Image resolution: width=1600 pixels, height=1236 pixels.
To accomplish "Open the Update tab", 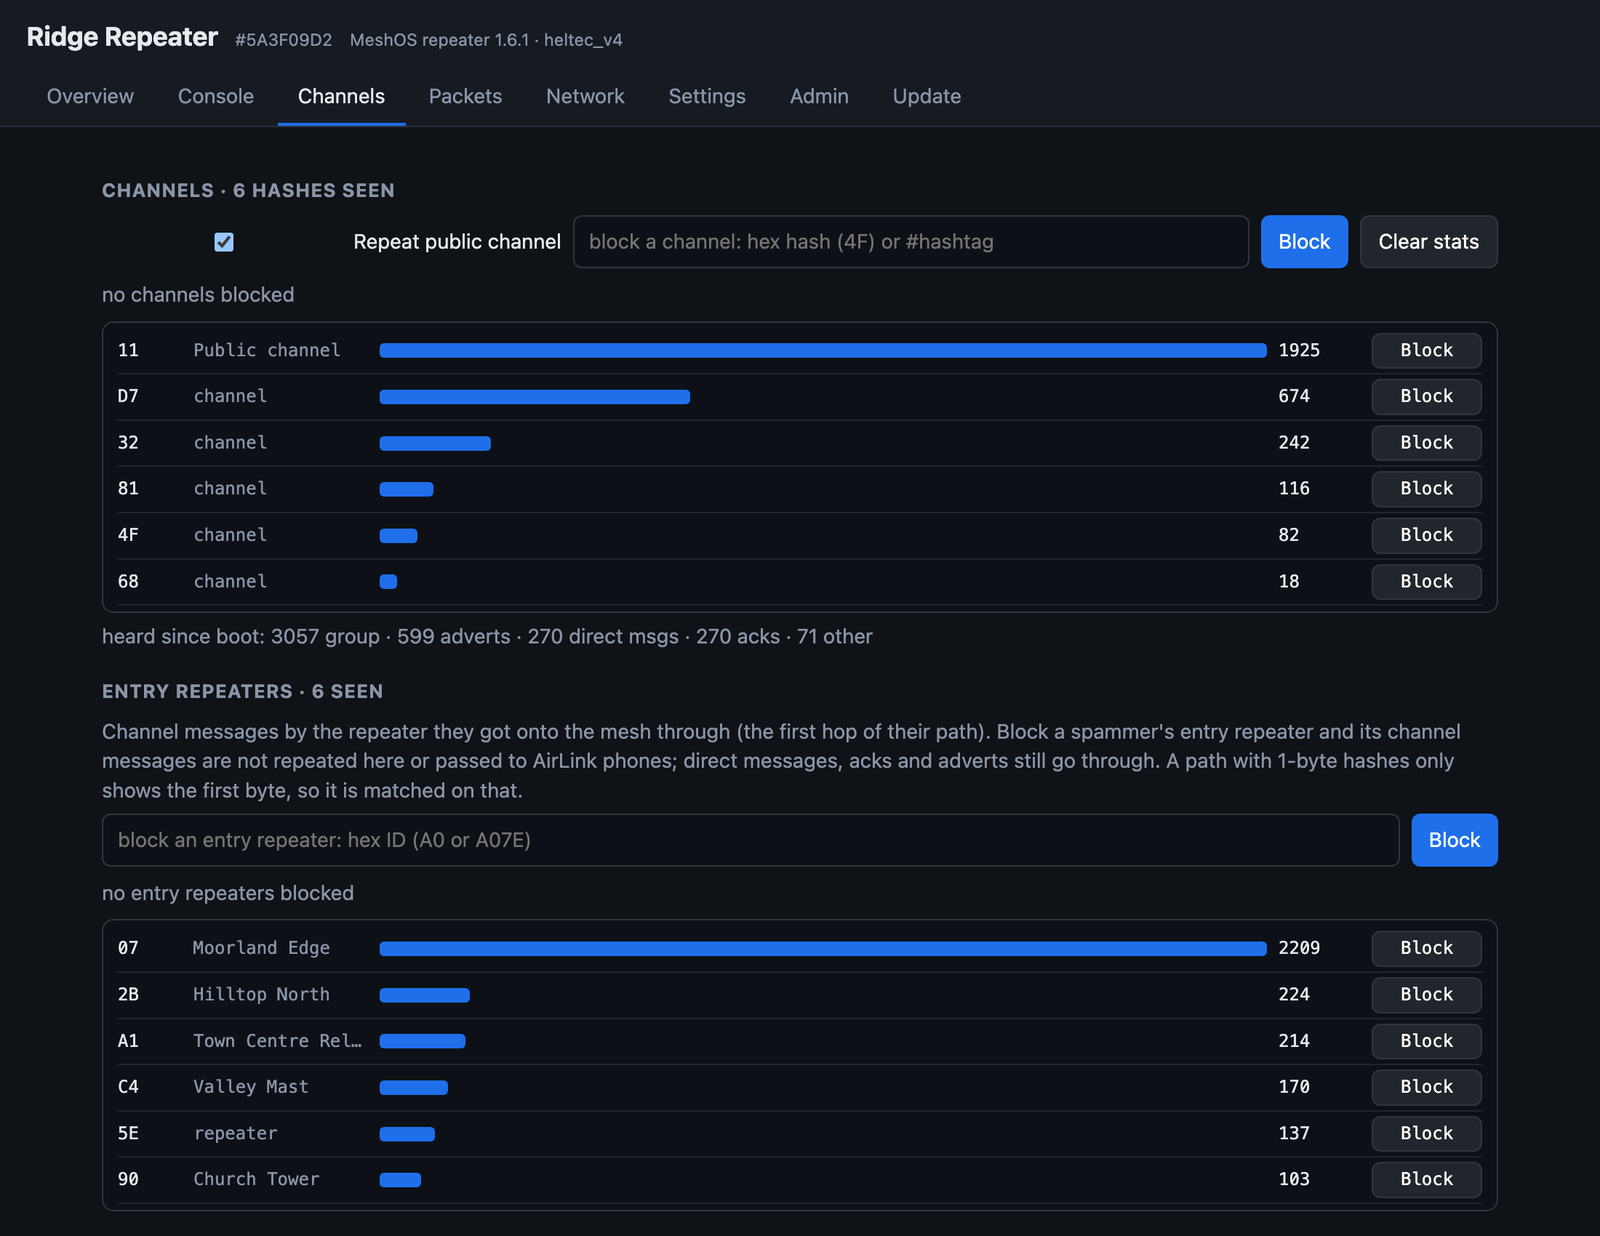I will 927,96.
